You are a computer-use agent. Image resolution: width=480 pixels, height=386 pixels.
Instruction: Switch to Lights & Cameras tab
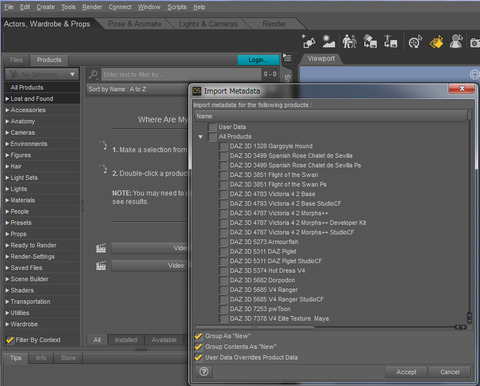click(208, 24)
